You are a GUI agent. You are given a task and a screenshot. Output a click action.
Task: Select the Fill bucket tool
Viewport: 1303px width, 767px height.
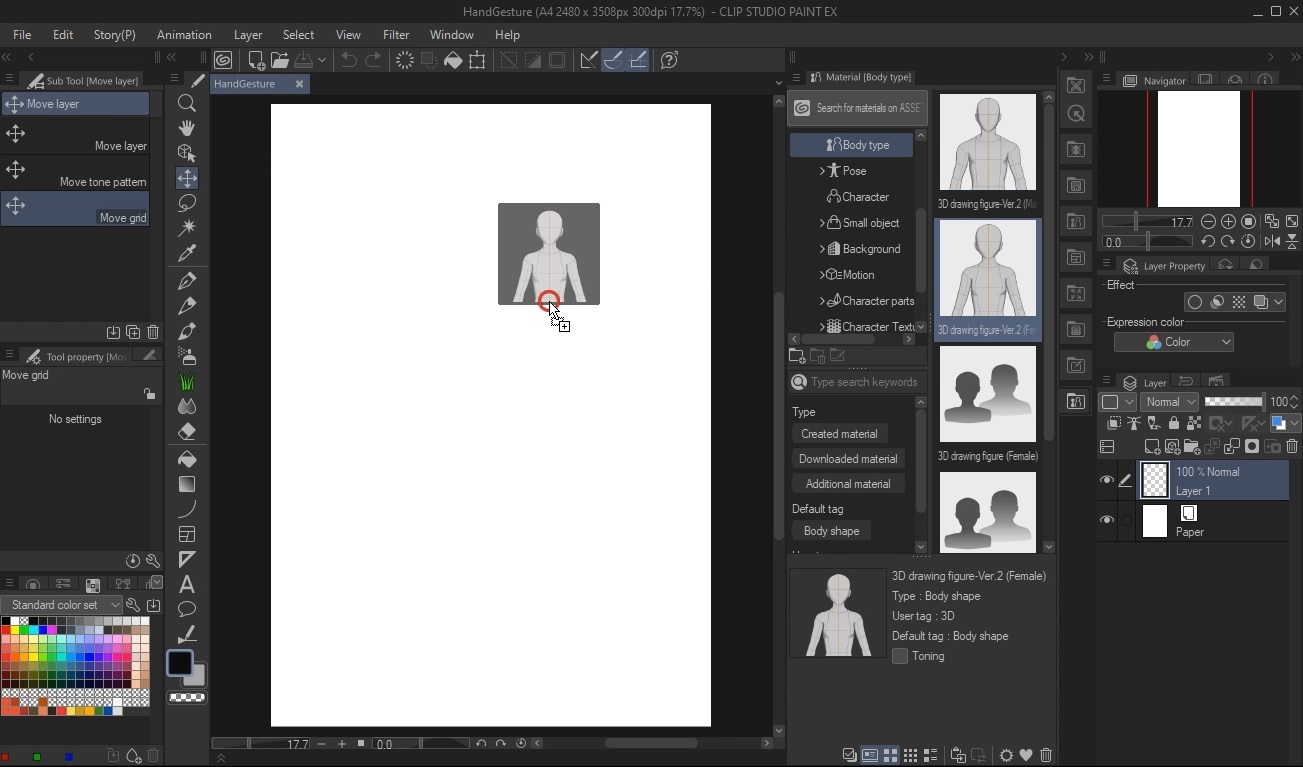pos(187,459)
